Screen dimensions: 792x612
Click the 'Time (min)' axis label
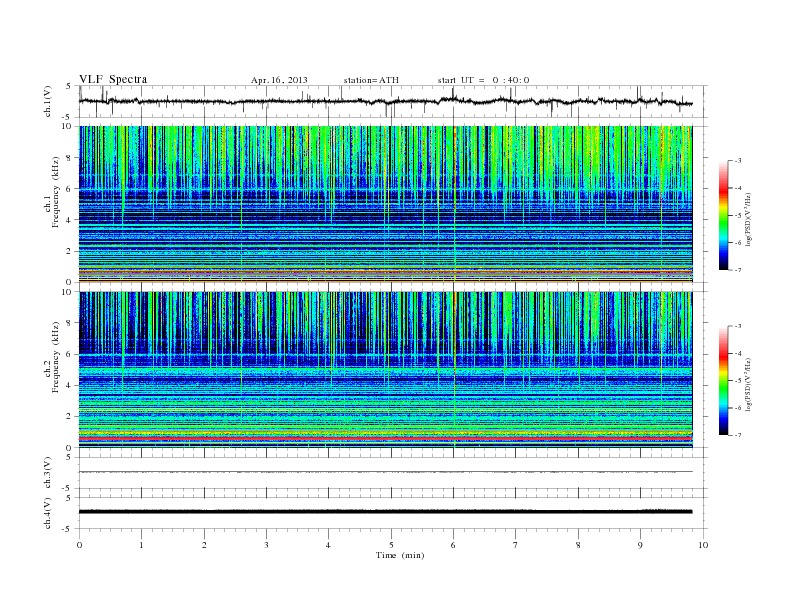pos(400,555)
